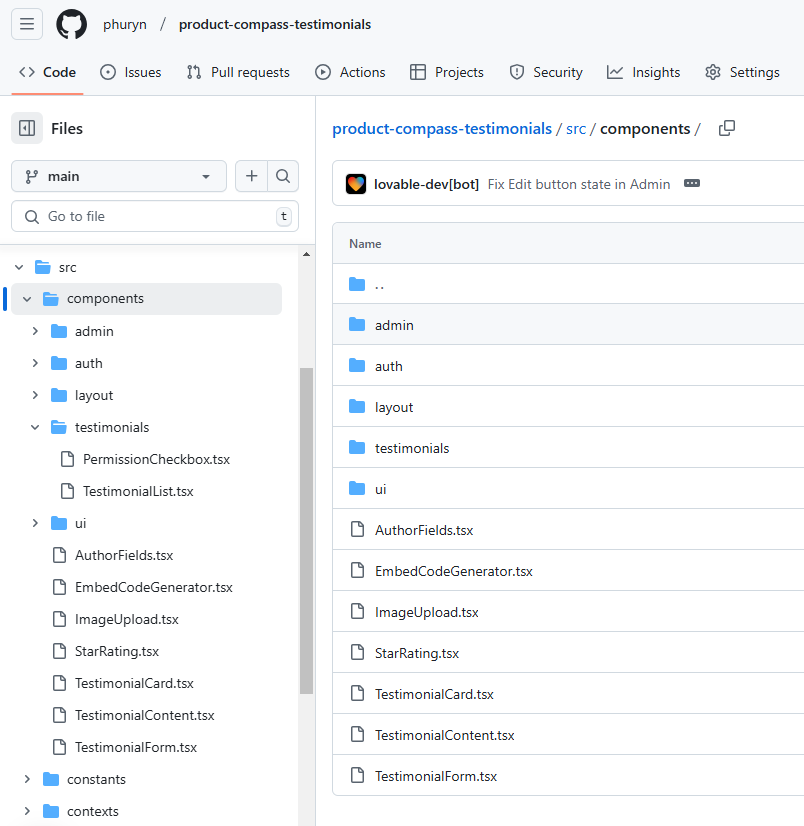Switch to the Pull requests tab
This screenshot has width=804, height=826.
(238, 72)
